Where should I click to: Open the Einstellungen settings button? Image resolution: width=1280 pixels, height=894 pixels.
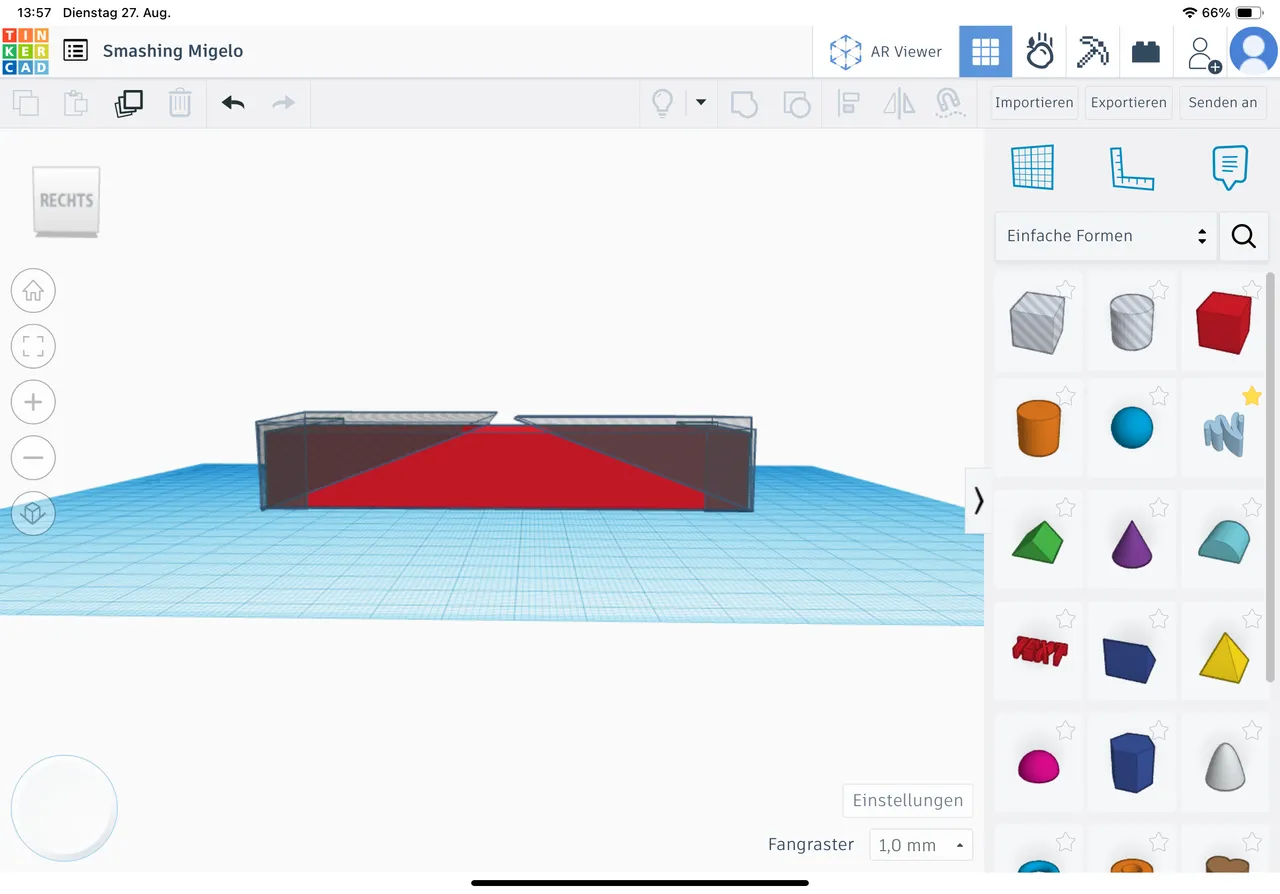(x=908, y=800)
